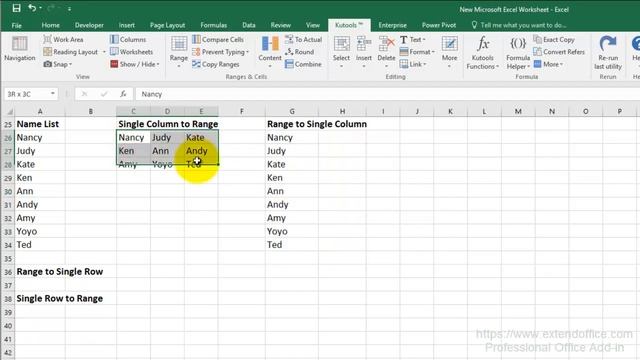
Task: Click Re-run last utility
Action: [x=608, y=52]
